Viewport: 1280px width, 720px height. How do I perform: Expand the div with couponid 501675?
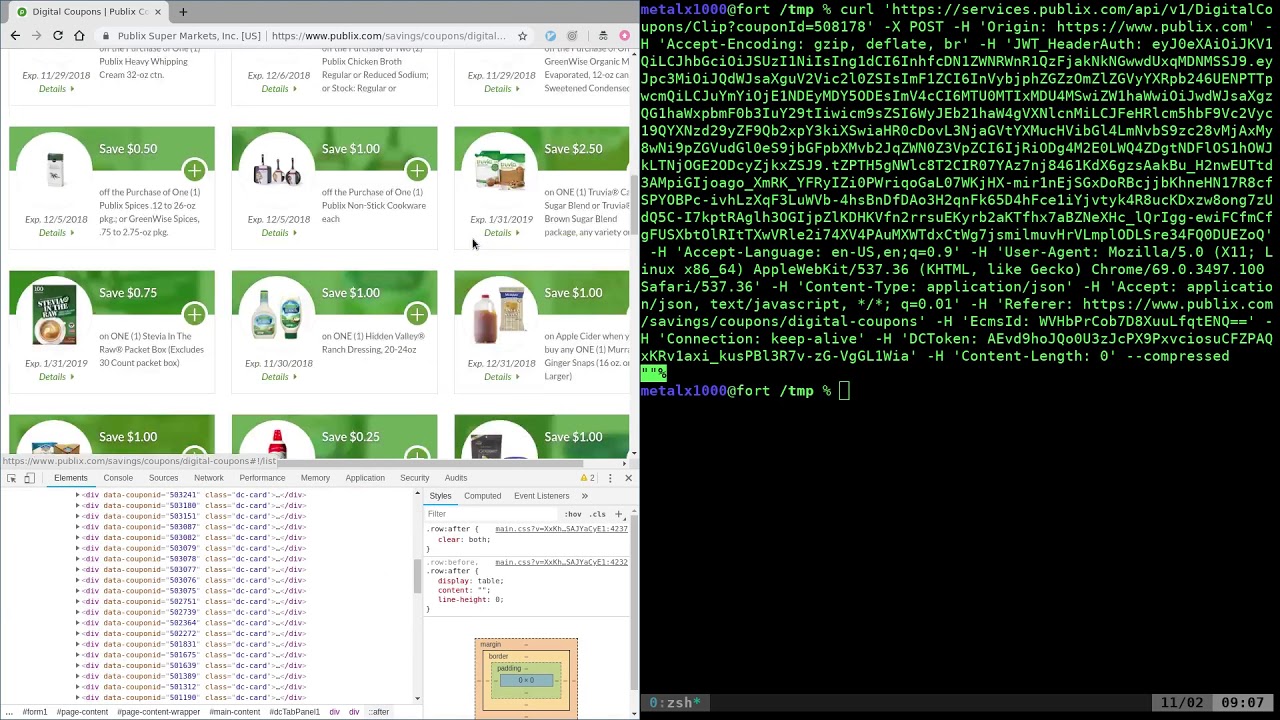tap(78, 654)
